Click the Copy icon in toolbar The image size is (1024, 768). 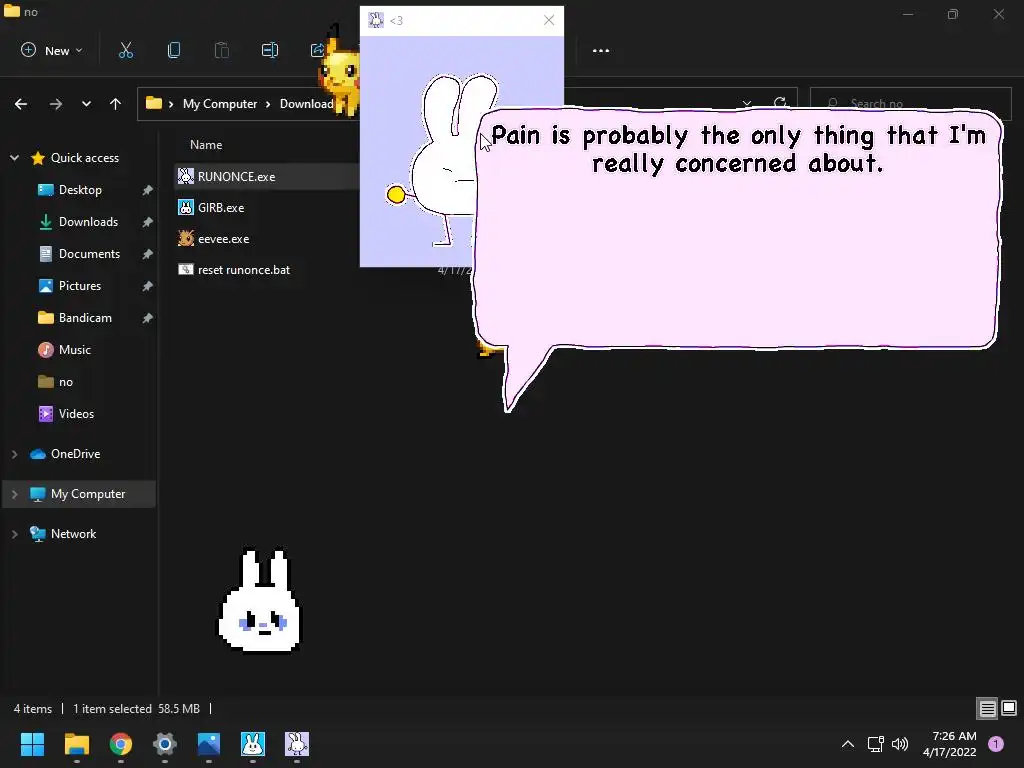pyautogui.click(x=174, y=50)
